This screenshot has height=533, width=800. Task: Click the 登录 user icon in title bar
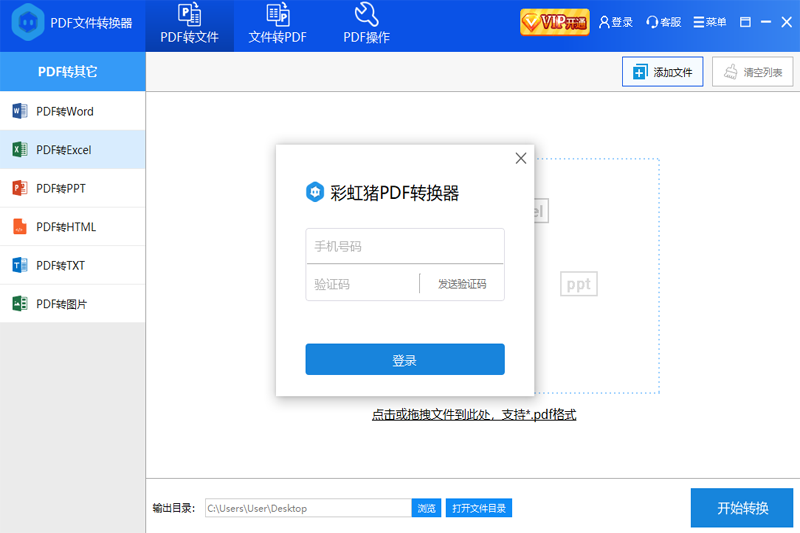point(615,22)
